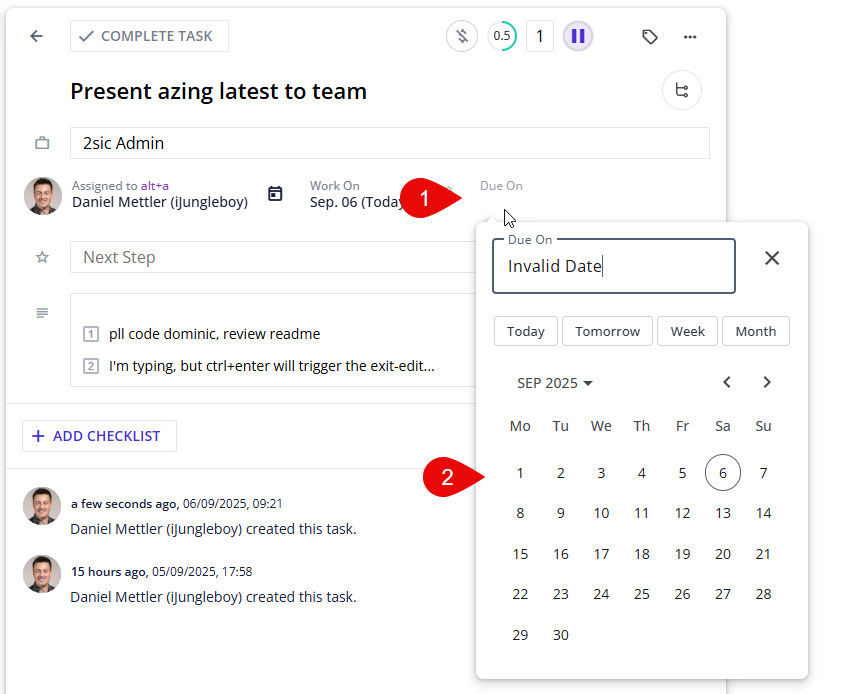
Task: Click the Work On calendar icon
Action: 275,194
